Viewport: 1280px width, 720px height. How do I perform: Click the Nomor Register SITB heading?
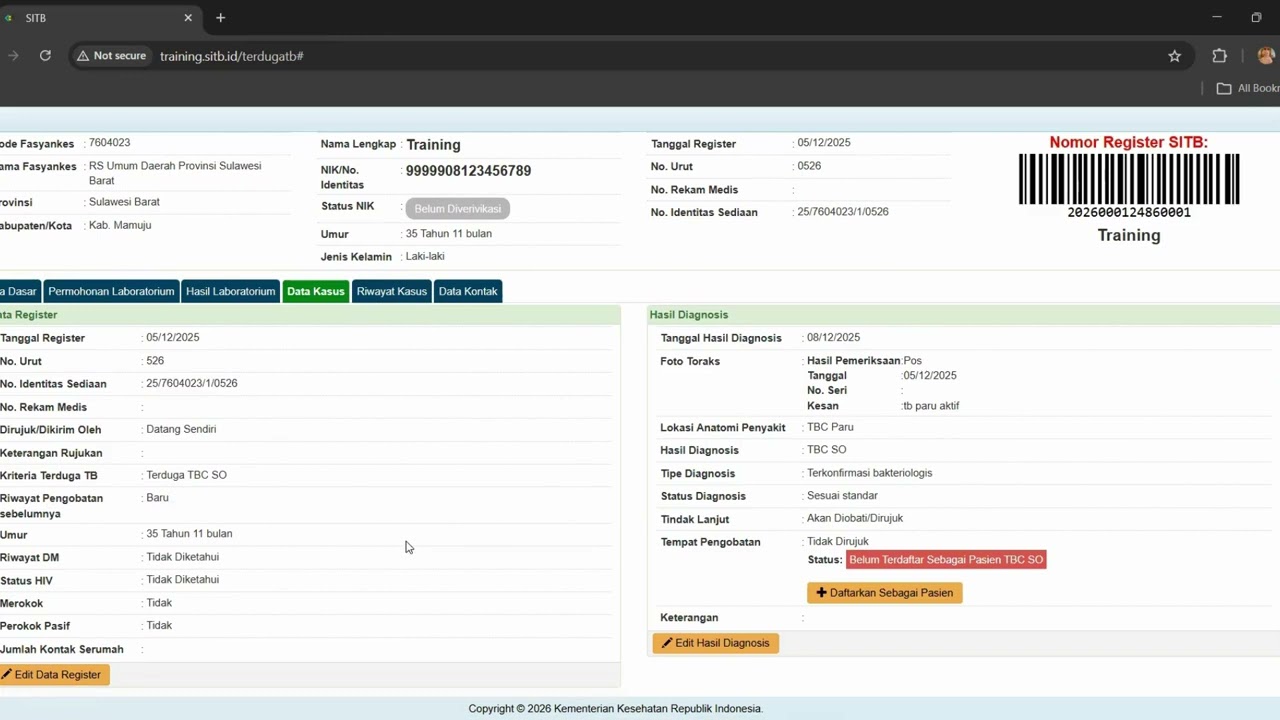(1129, 143)
